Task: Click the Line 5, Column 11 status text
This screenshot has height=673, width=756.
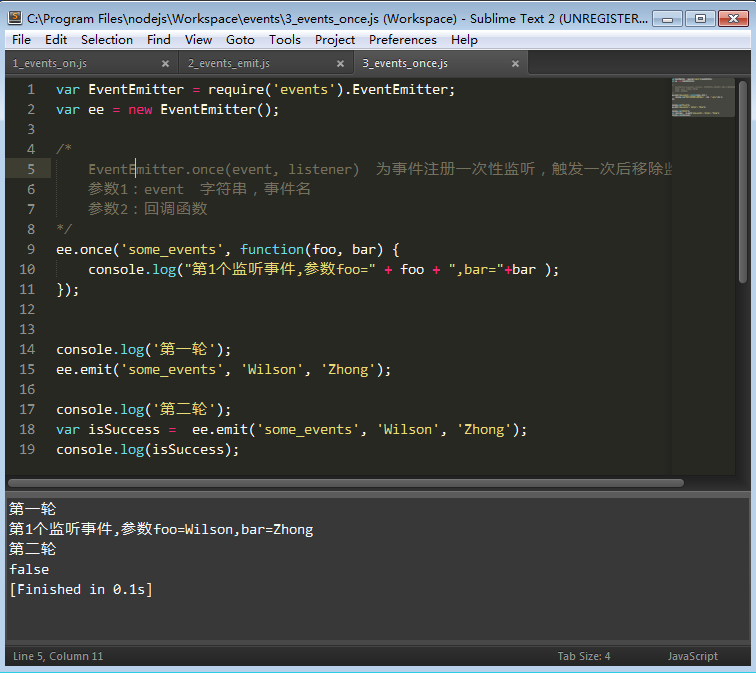Action: click(x=58, y=656)
